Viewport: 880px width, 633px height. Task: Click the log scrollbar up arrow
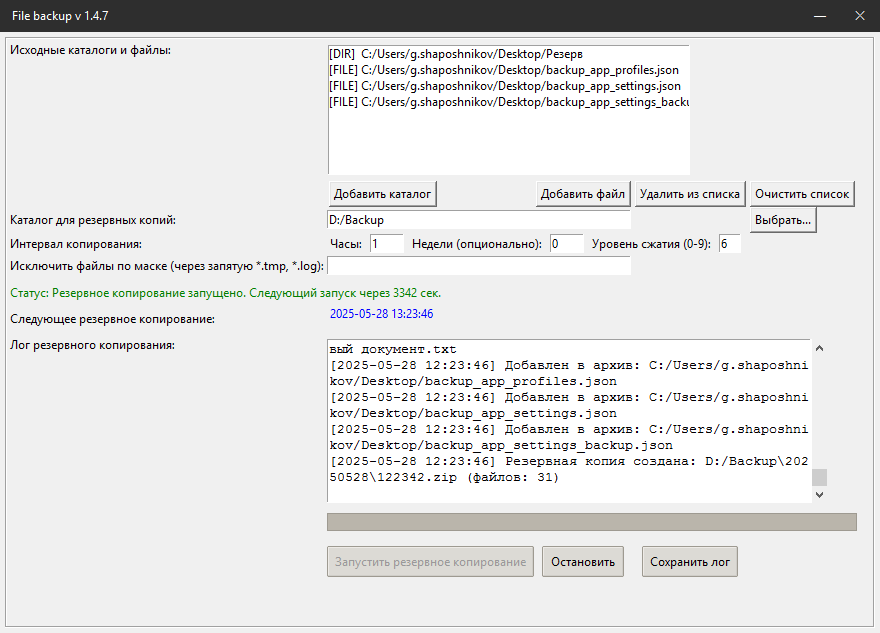[819, 348]
